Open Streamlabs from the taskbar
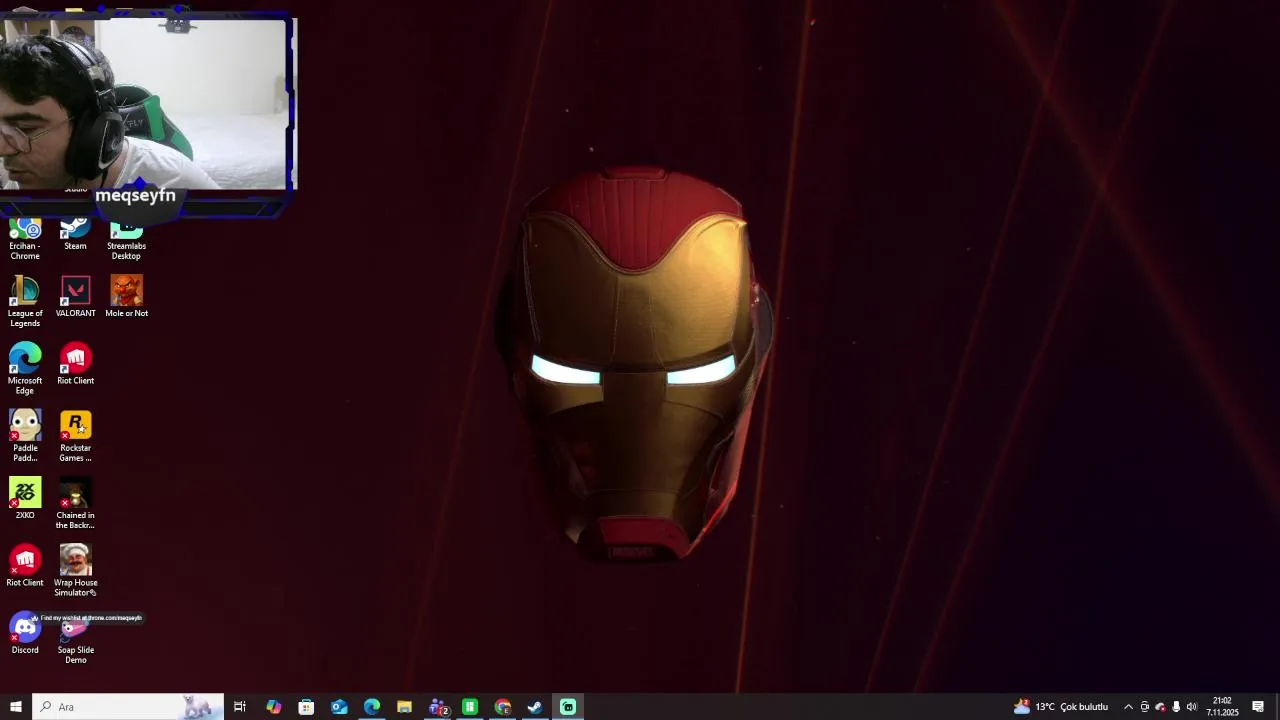This screenshot has height=720, width=1280. 568,707
